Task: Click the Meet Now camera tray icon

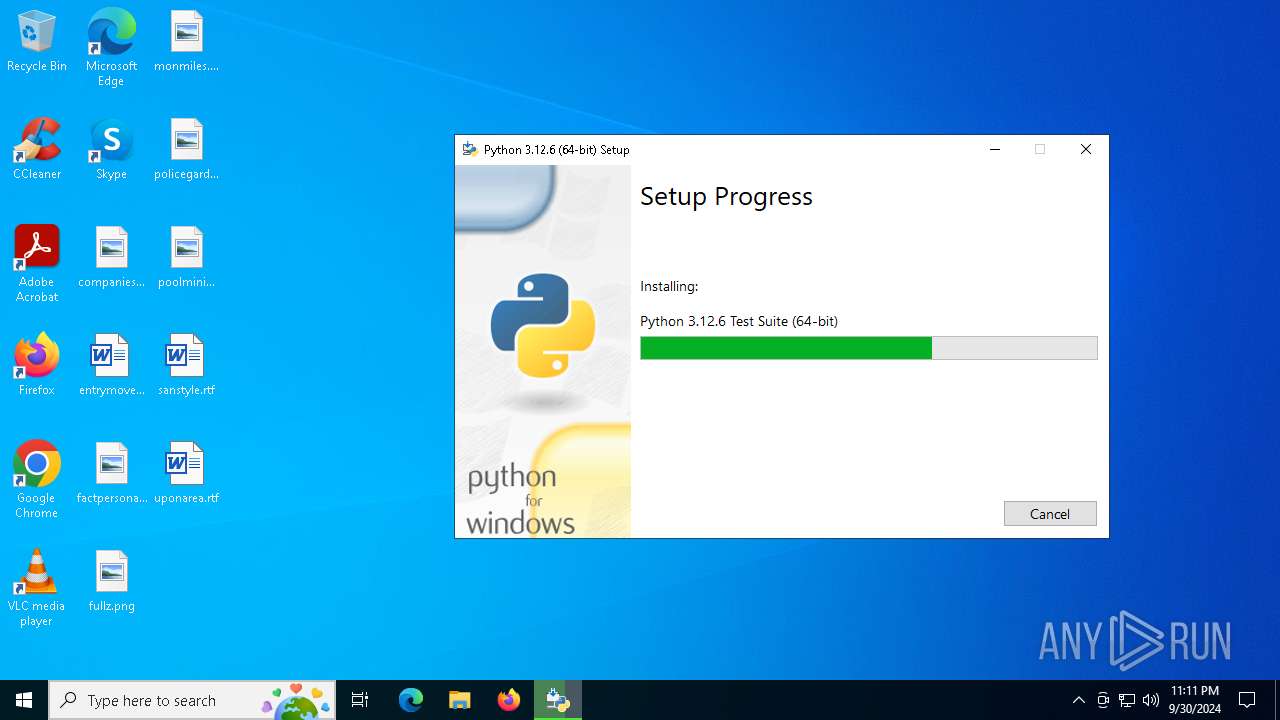Action: pos(1103,700)
